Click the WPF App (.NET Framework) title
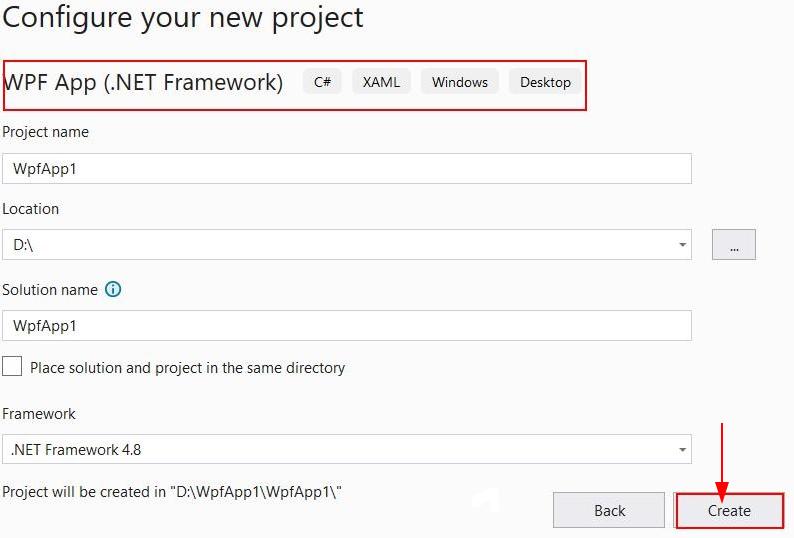This screenshot has height=538, width=794. [x=144, y=82]
